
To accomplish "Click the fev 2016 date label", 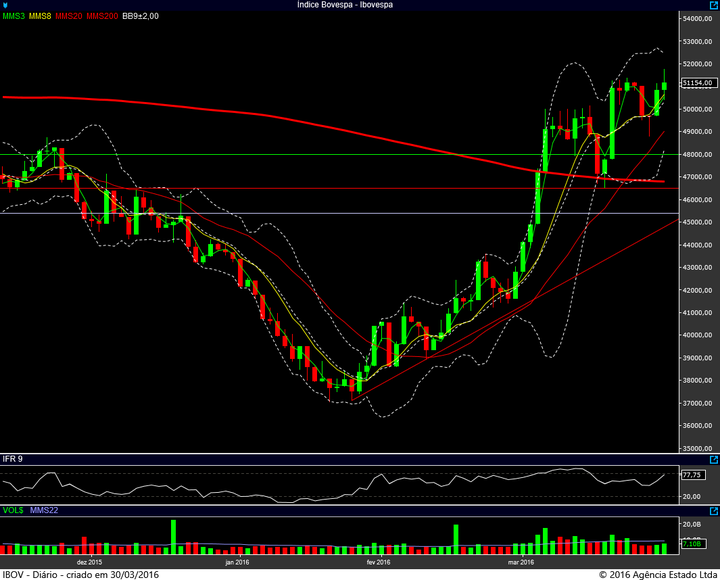I will tap(378, 562).
